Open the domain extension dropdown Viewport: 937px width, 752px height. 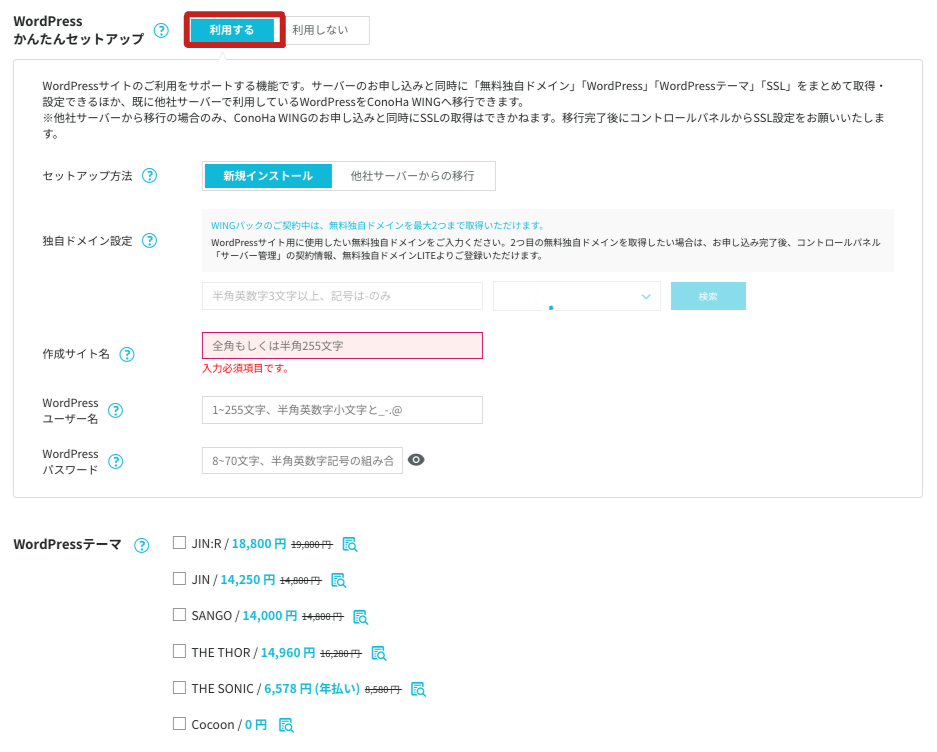pyautogui.click(x=577, y=296)
